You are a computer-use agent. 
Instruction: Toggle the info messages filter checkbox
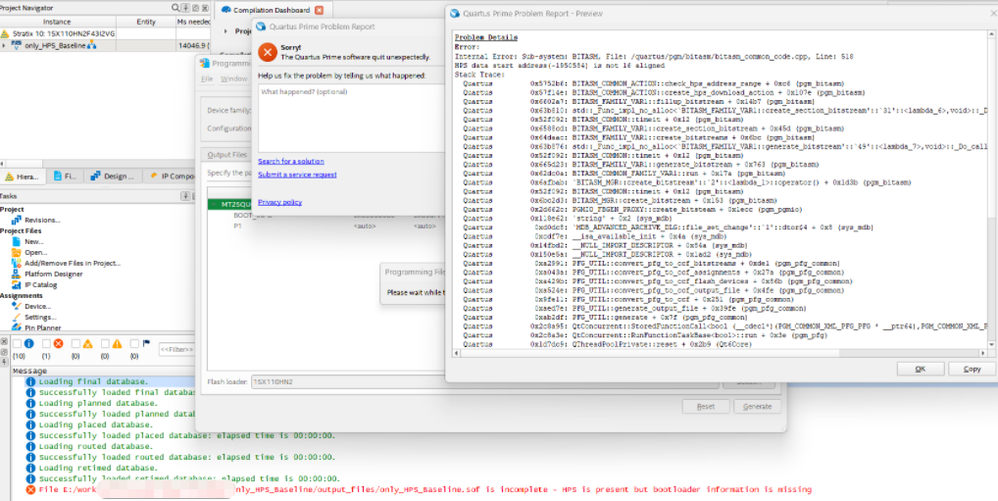[x=17, y=344]
